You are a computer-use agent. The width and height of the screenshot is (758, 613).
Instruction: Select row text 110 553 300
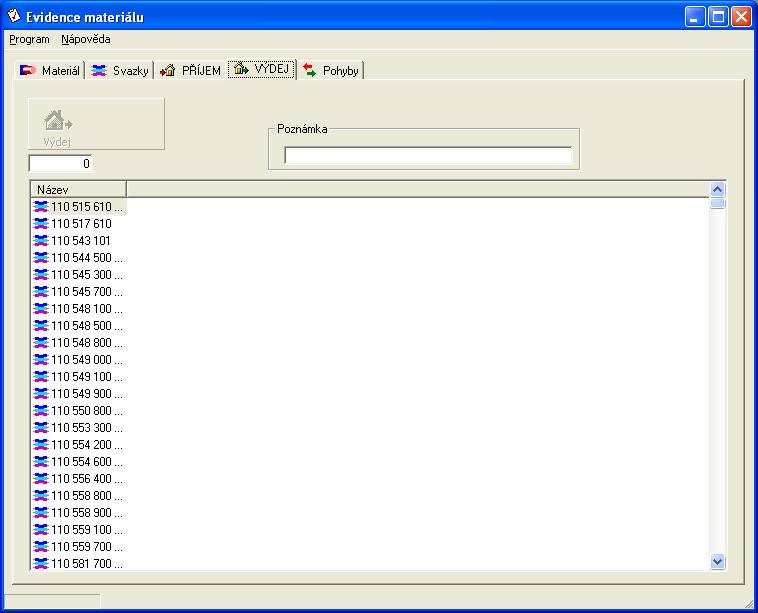click(87, 428)
